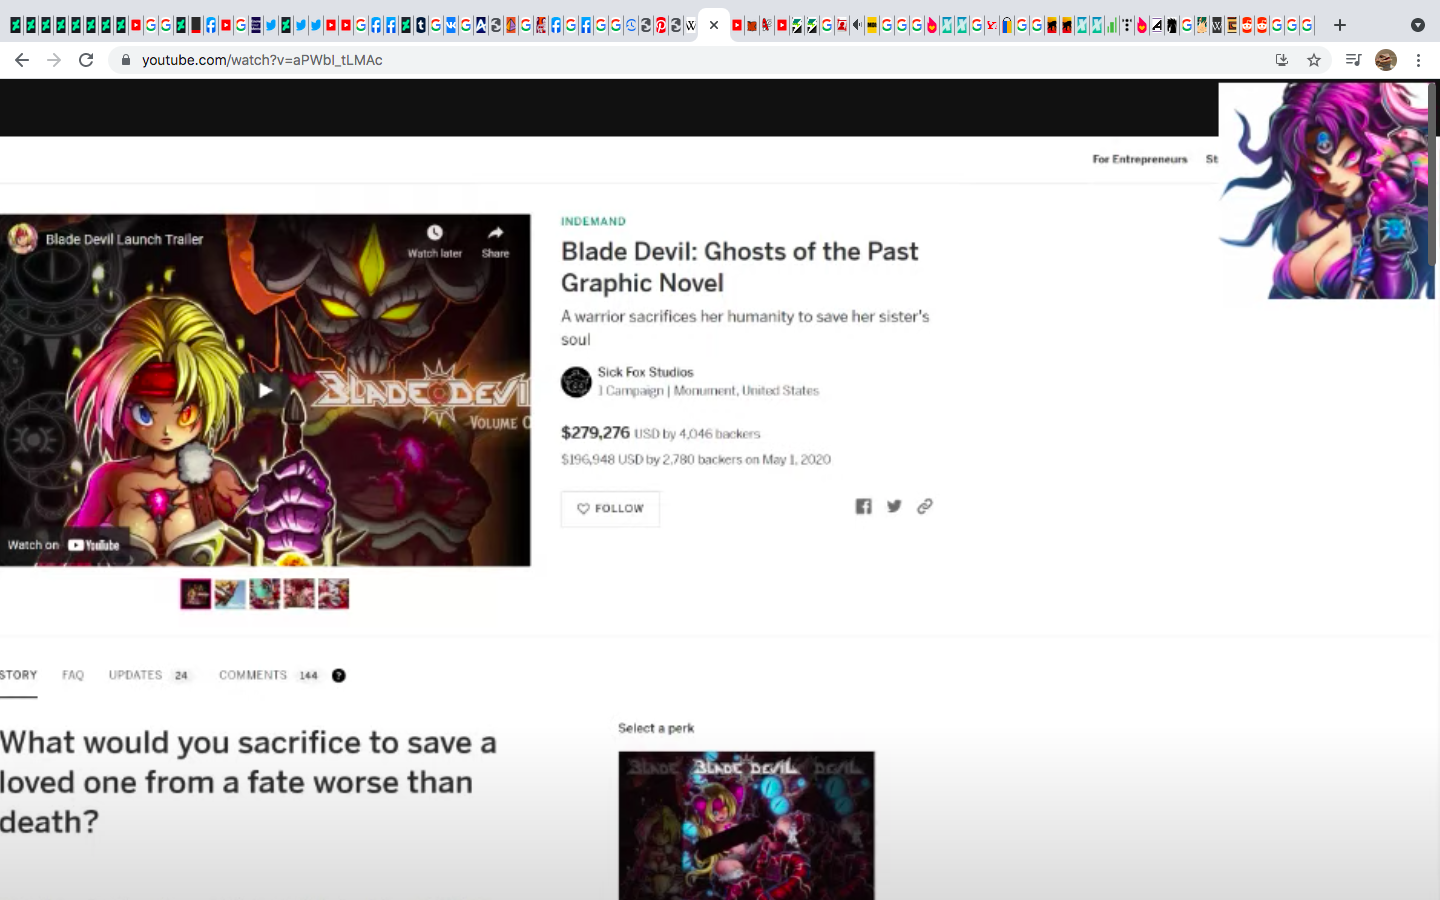Switch to the Yahoo tab
Viewport: 1440px width, 900px height.
click(991, 25)
